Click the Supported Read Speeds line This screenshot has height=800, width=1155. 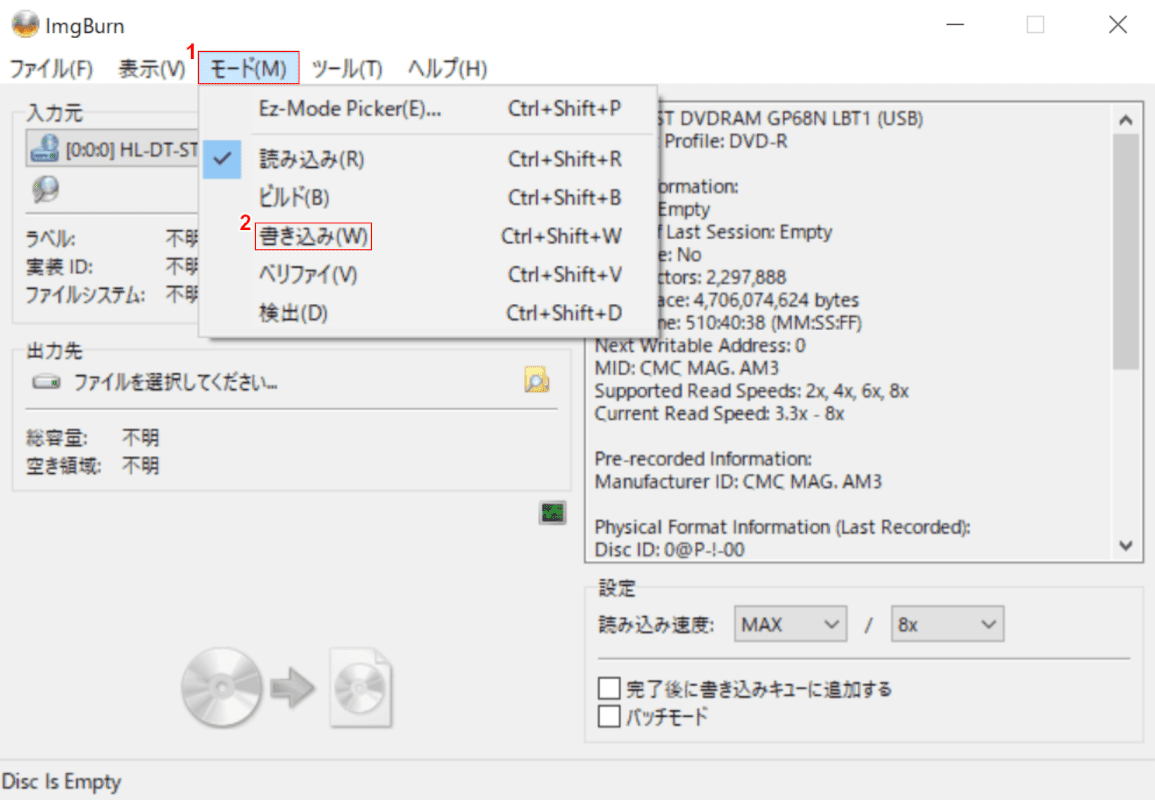coord(752,391)
